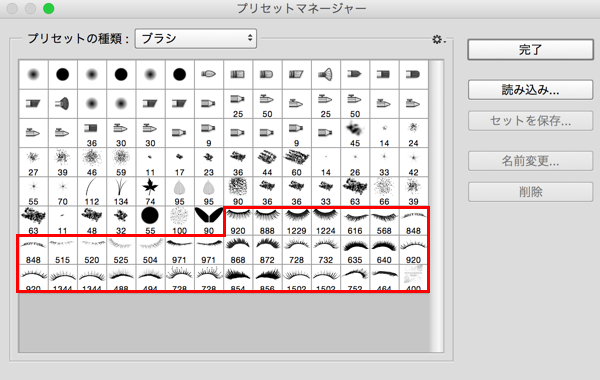Choose the butterfly-shaped brush 90
The image size is (600, 380).
click(209, 221)
